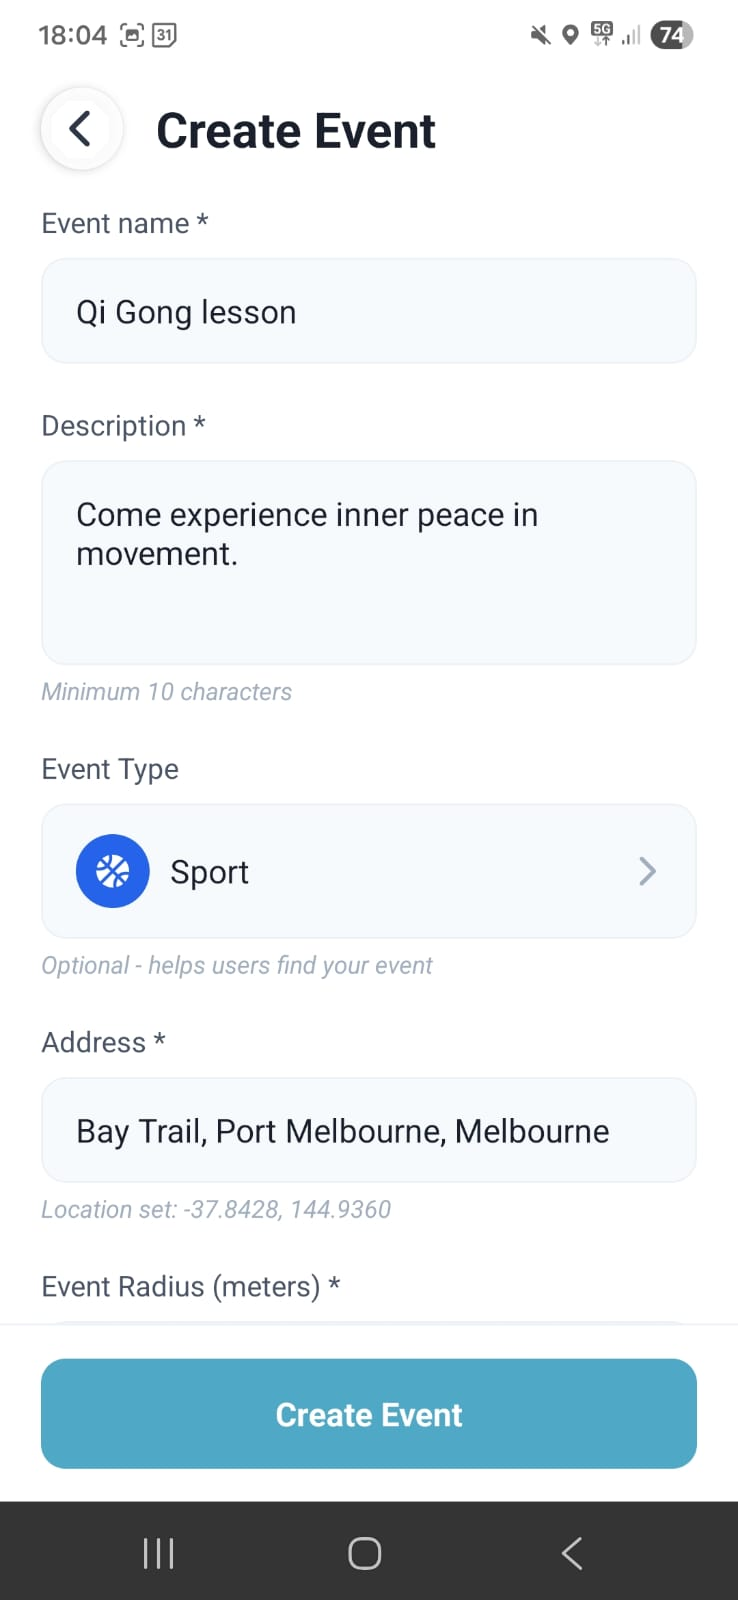Focus the Description text area

368,562
